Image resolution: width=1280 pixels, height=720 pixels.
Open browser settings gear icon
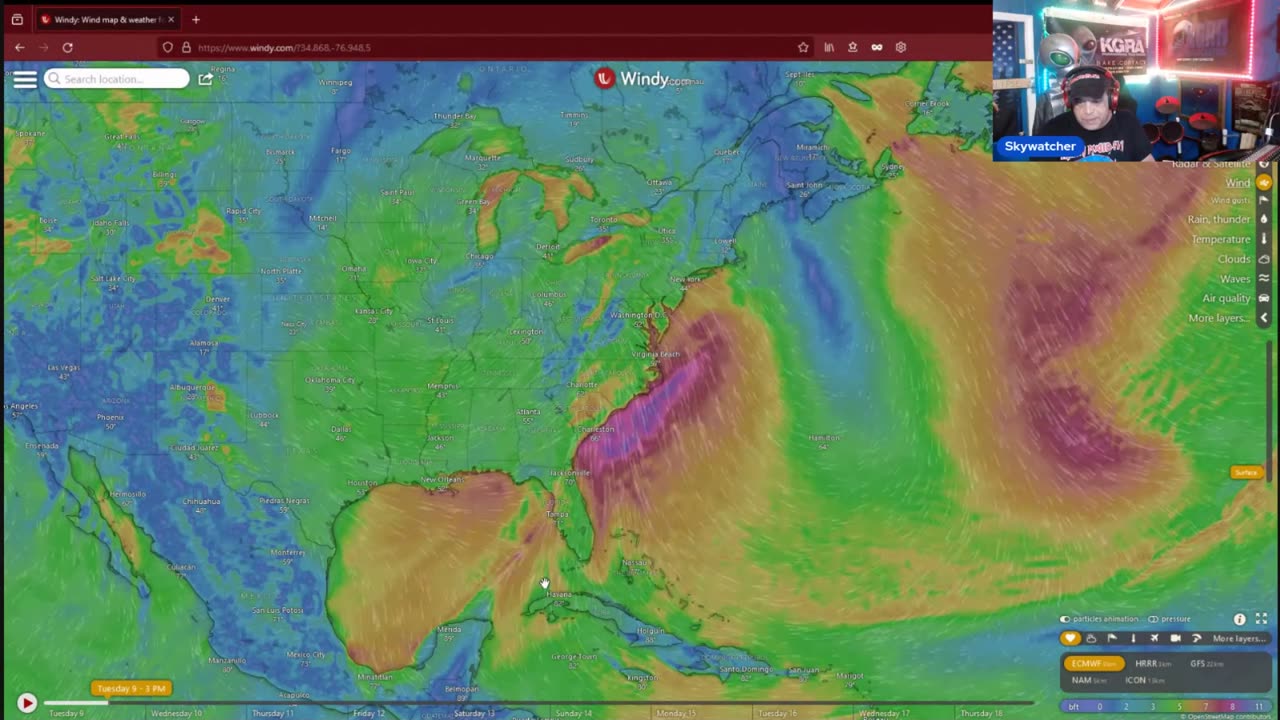point(901,47)
